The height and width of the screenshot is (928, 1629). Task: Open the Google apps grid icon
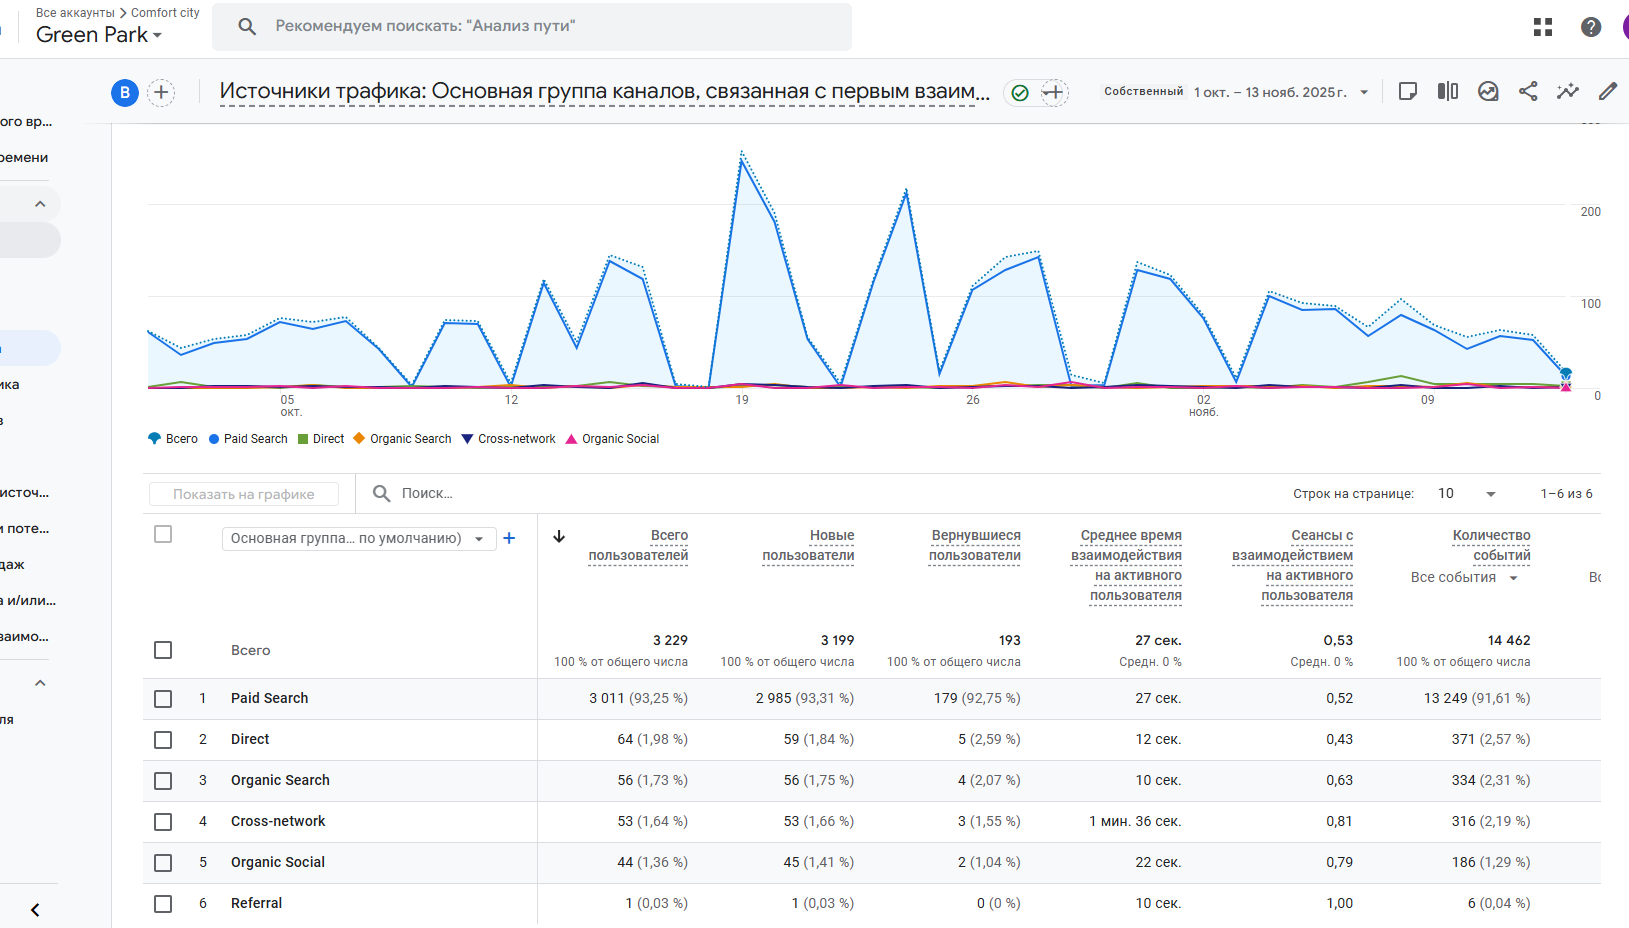click(x=1543, y=27)
